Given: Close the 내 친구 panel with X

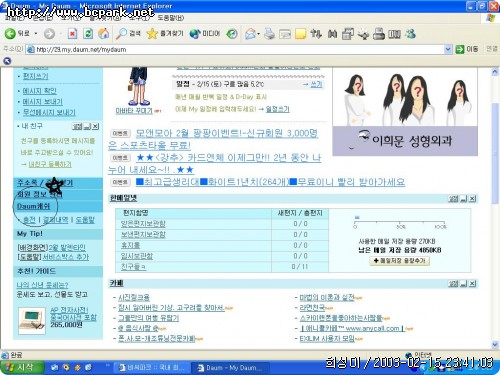Looking at the screenshot, I should pos(95,126).
